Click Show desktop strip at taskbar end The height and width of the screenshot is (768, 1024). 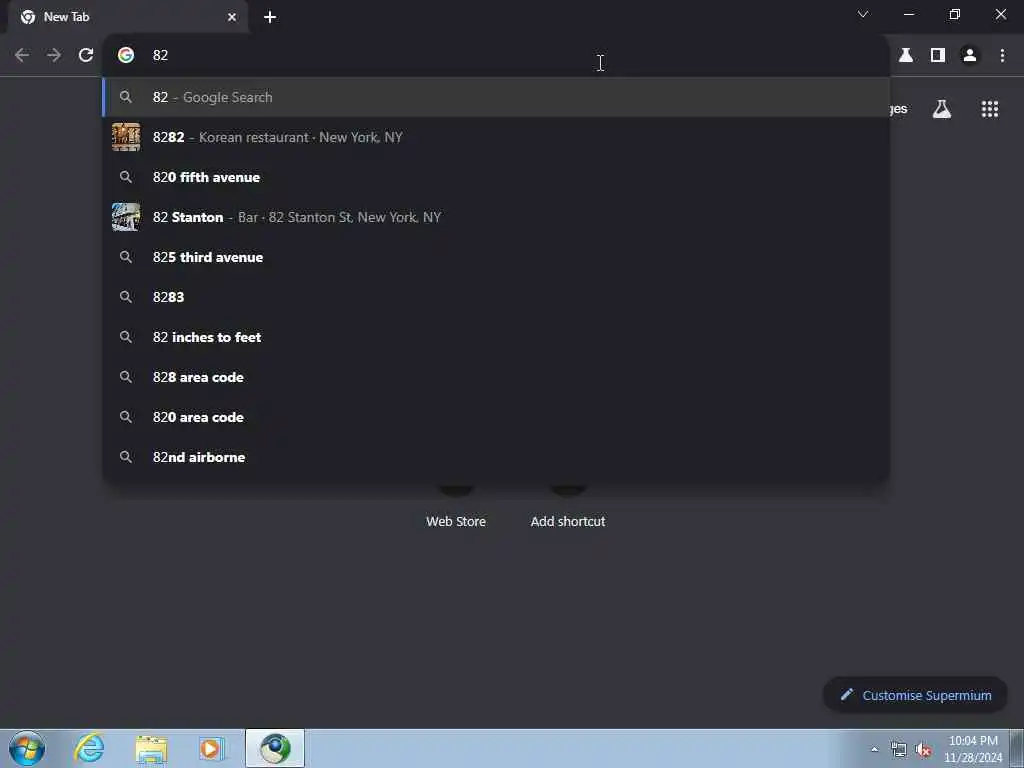tap(1017, 748)
